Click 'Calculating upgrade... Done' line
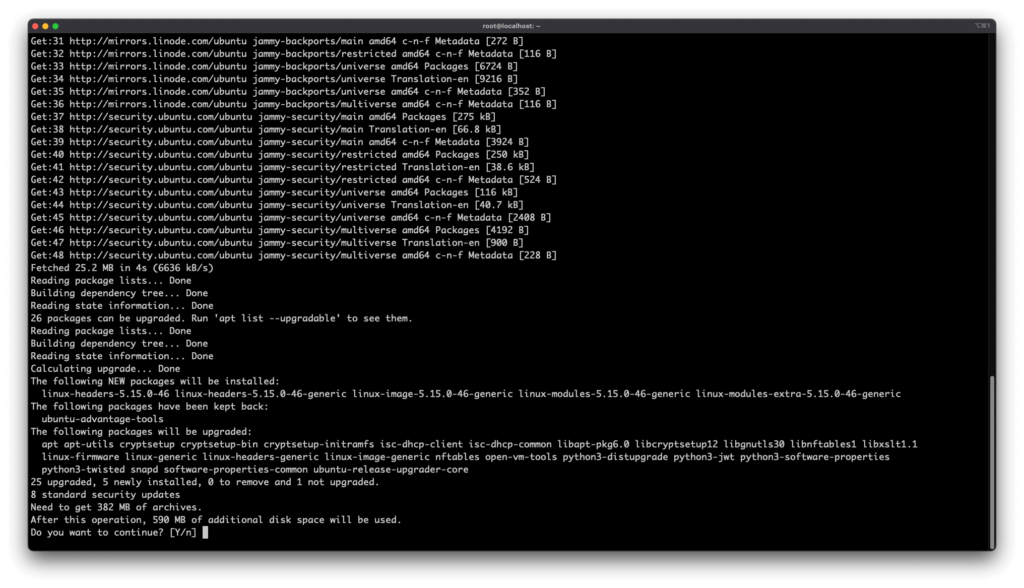The height and width of the screenshot is (588, 1024). (x=105, y=368)
